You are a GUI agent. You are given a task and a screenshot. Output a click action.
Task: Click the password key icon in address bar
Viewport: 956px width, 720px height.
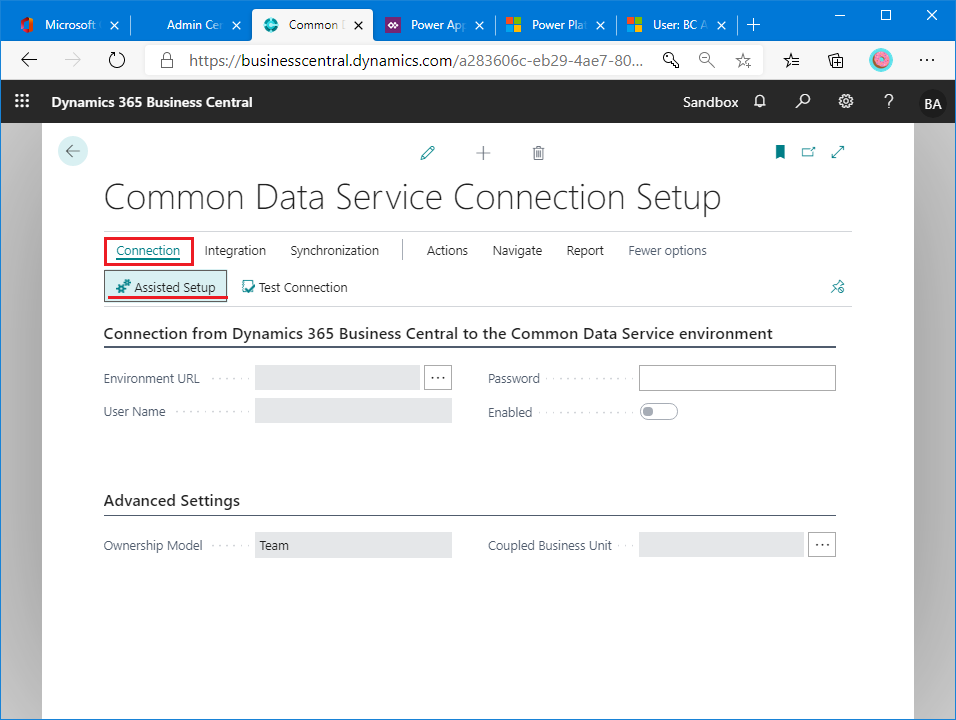pos(671,60)
